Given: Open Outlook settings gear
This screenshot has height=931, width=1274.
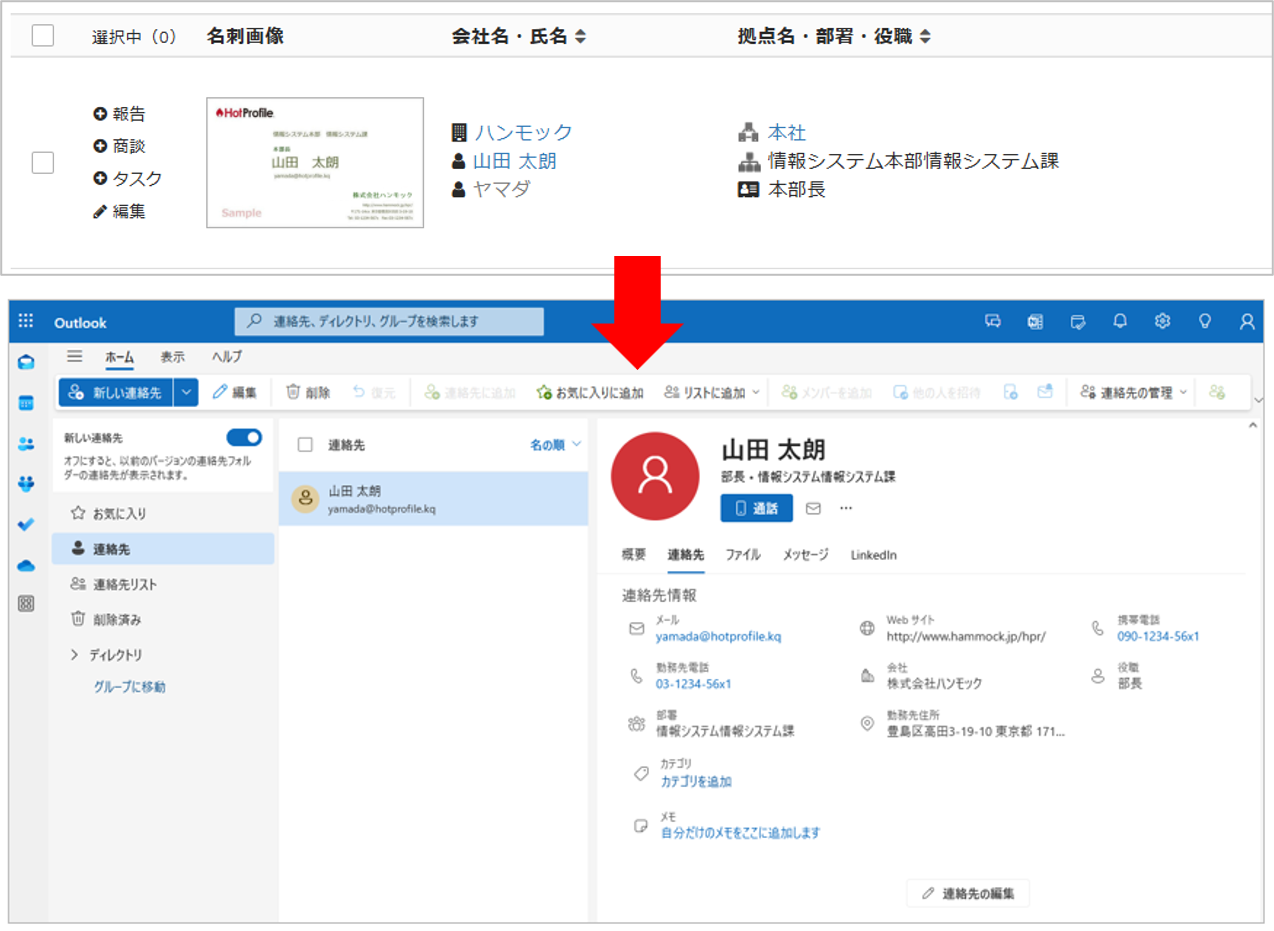Looking at the screenshot, I should 1162,321.
